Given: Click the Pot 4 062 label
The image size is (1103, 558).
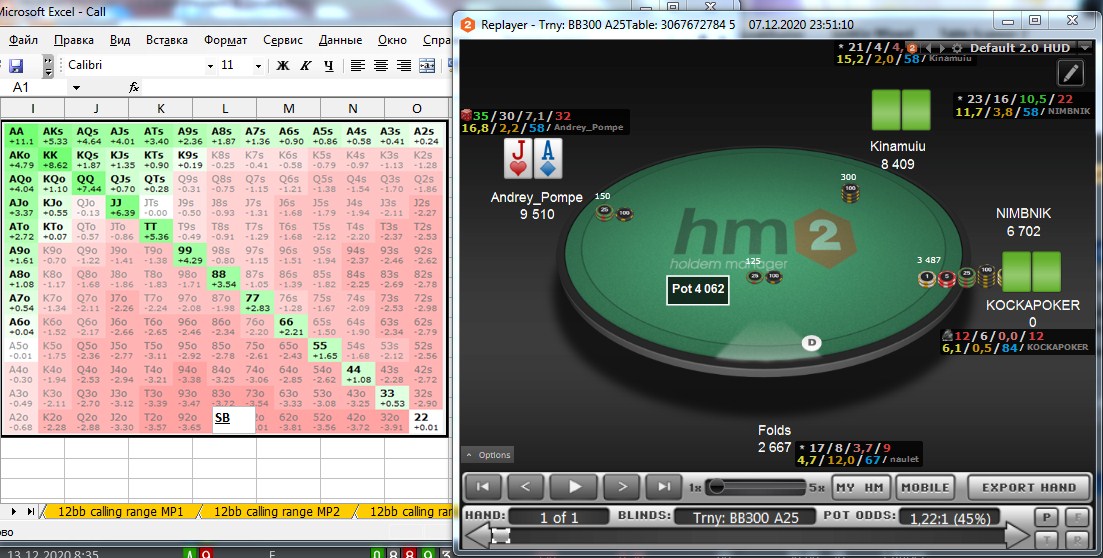Looking at the screenshot, I should (x=698, y=288).
